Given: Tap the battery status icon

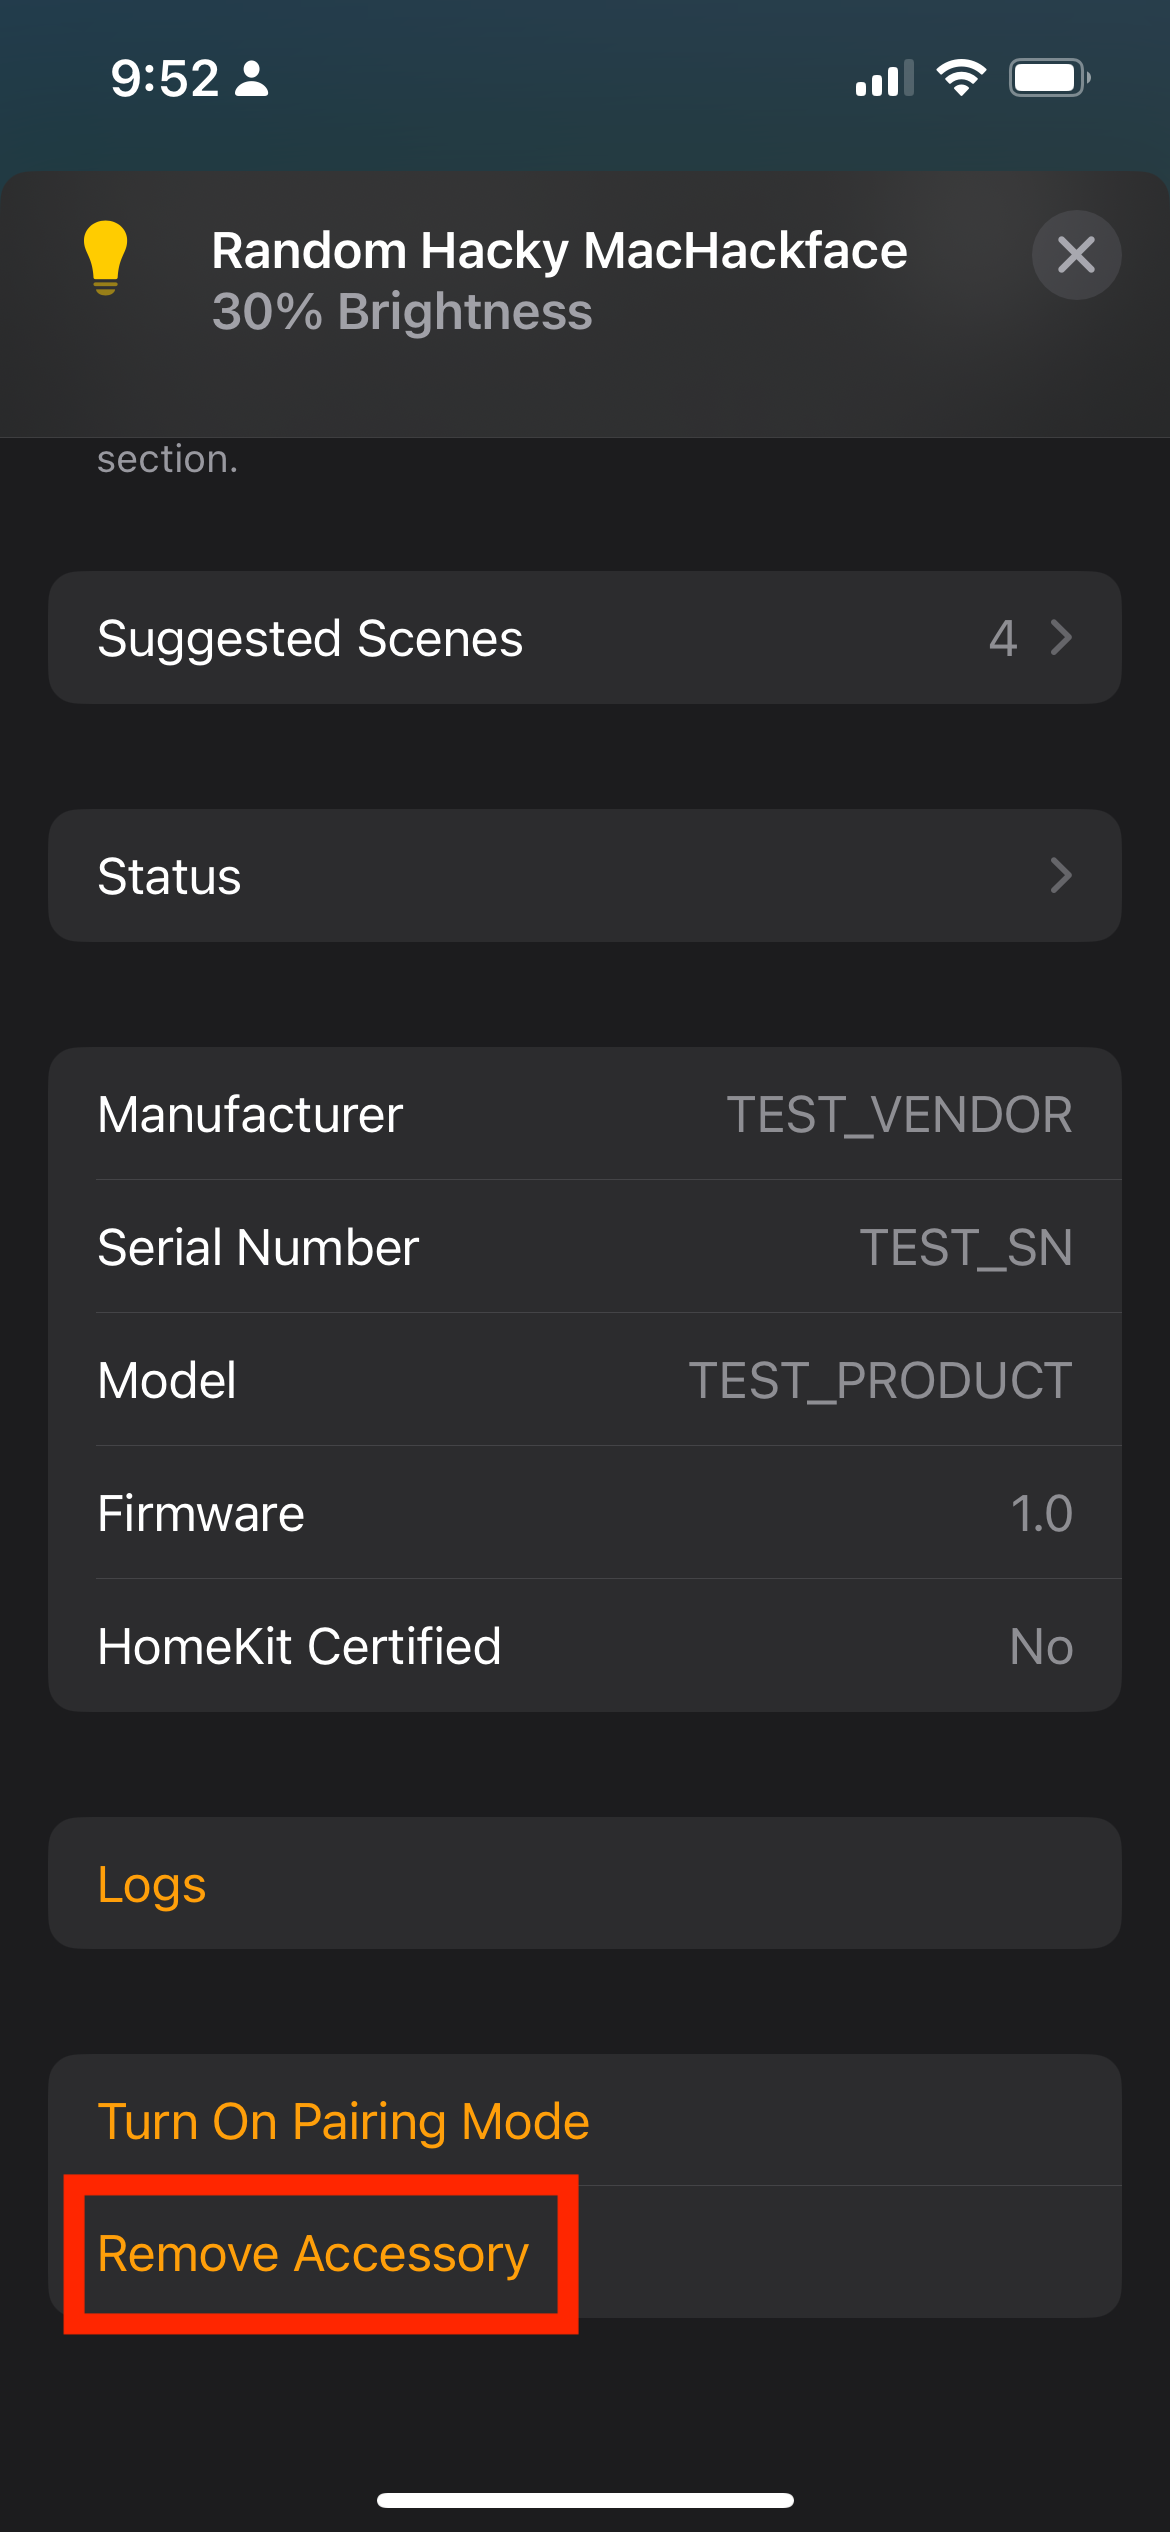Looking at the screenshot, I should point(1048,78).
